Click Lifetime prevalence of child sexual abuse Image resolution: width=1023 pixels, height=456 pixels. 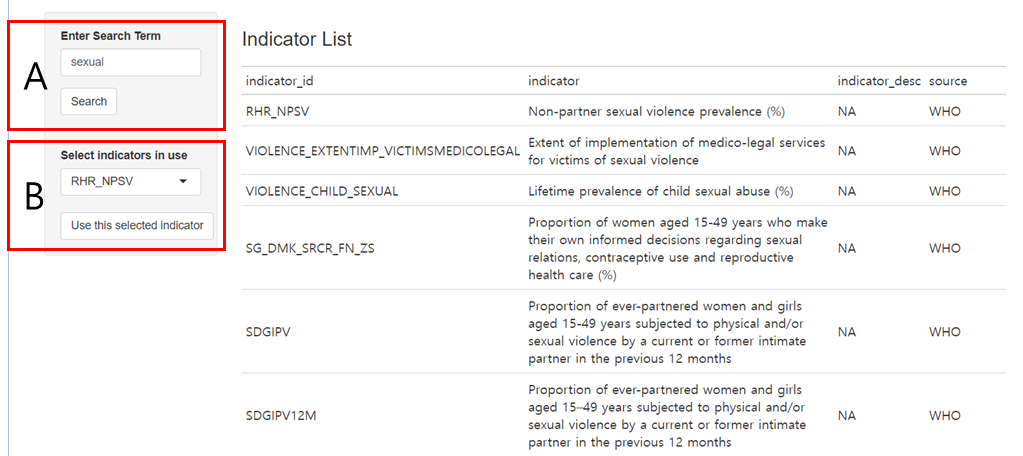[x=660, y=191]
